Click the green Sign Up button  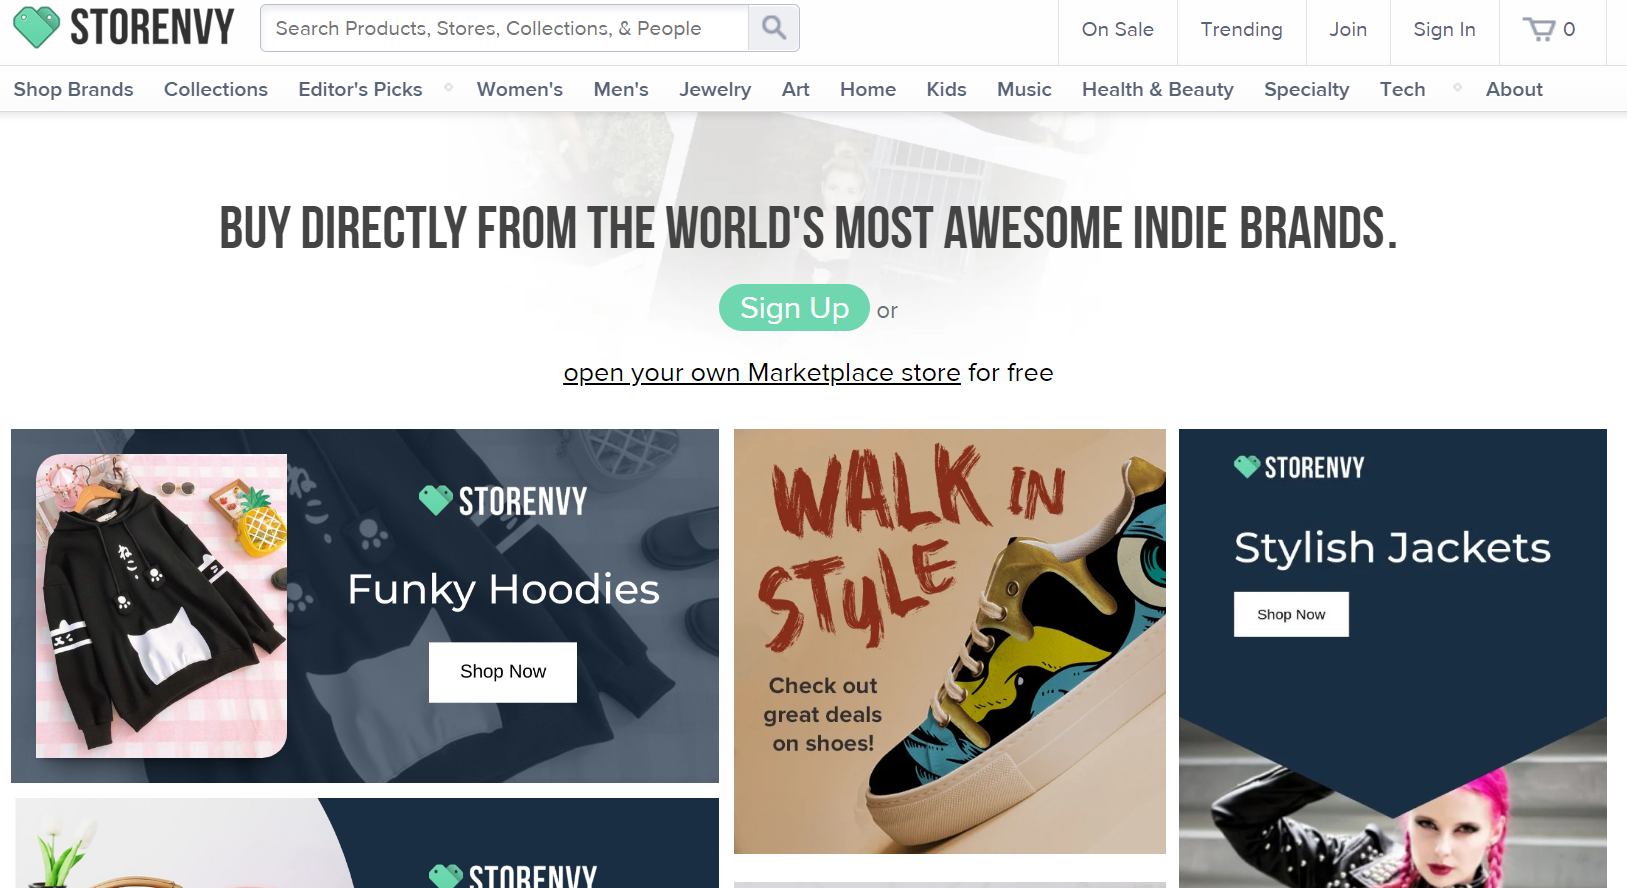point(794,308)
